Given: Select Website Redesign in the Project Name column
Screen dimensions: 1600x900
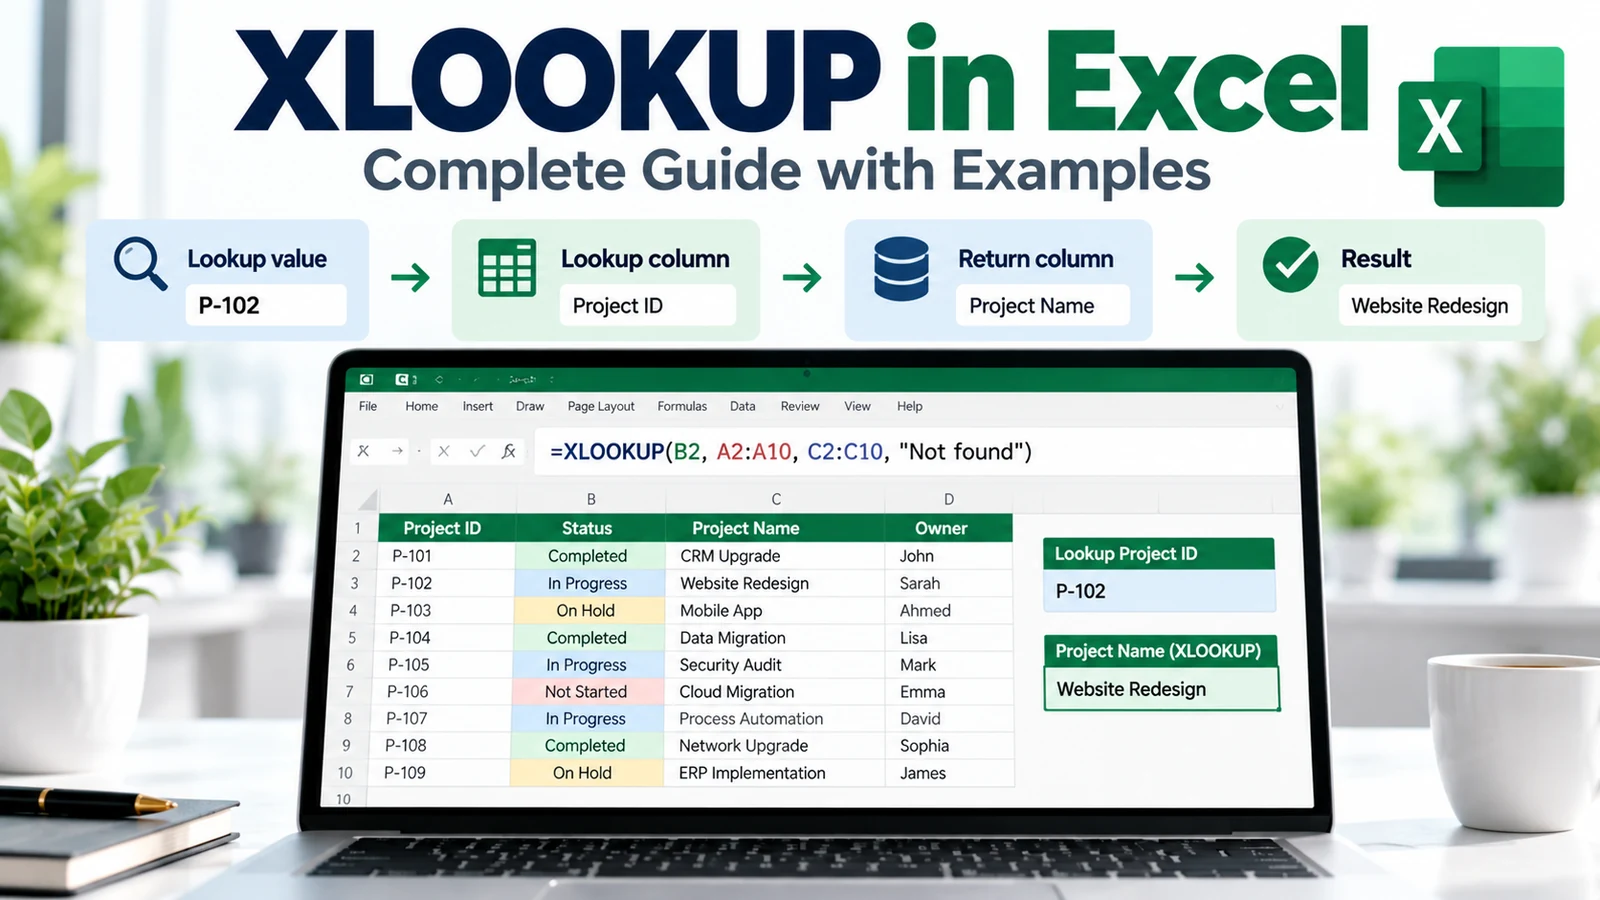Looking at the screenshot, I should click(775, 583).
